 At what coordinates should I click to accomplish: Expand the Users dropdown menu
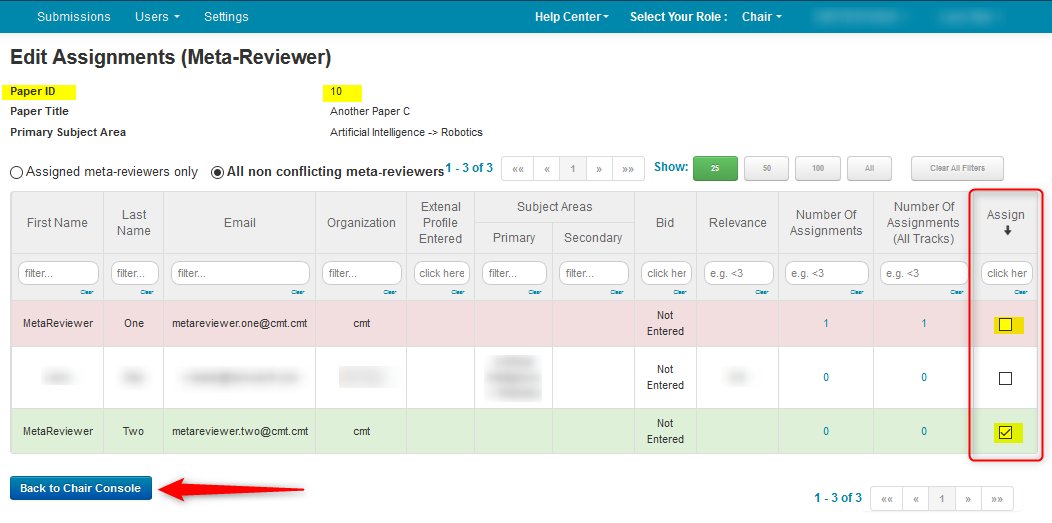pyautogui.click(x=157, y=17)
